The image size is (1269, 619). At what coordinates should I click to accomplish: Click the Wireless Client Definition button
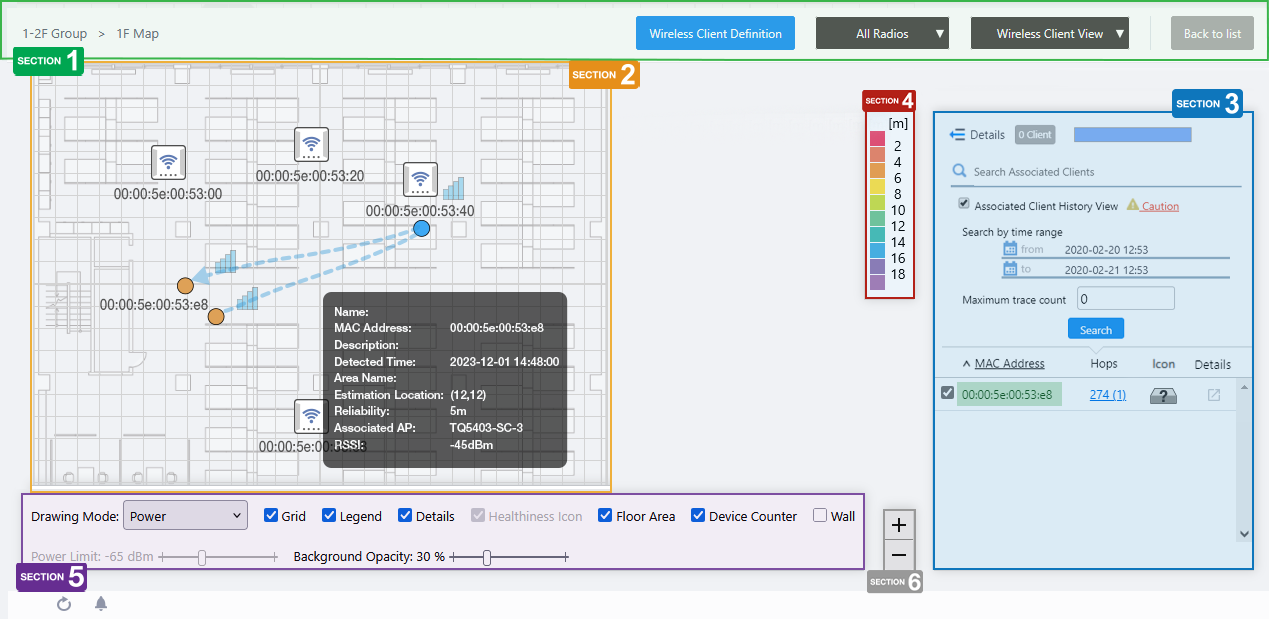tap(715, 34)
